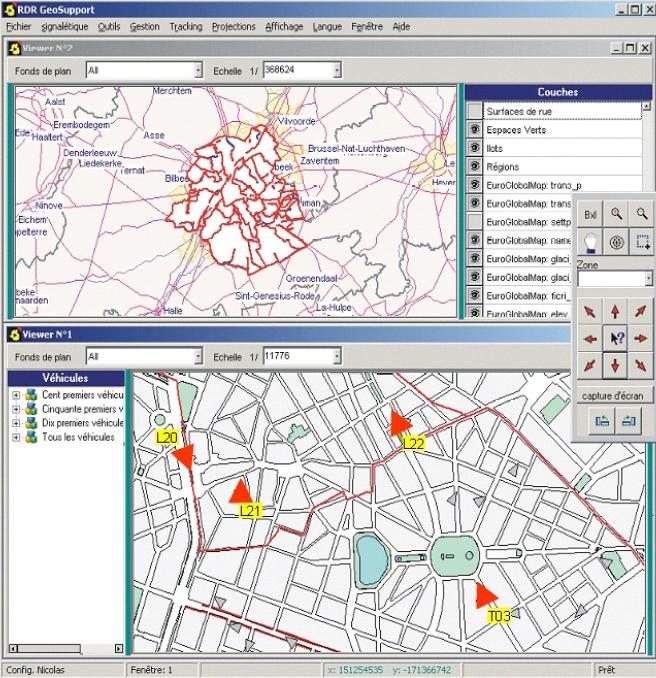The height and width of the screenshot is (678, 656).
Task: Select the hand pan tool
Action: coord(590,241)
